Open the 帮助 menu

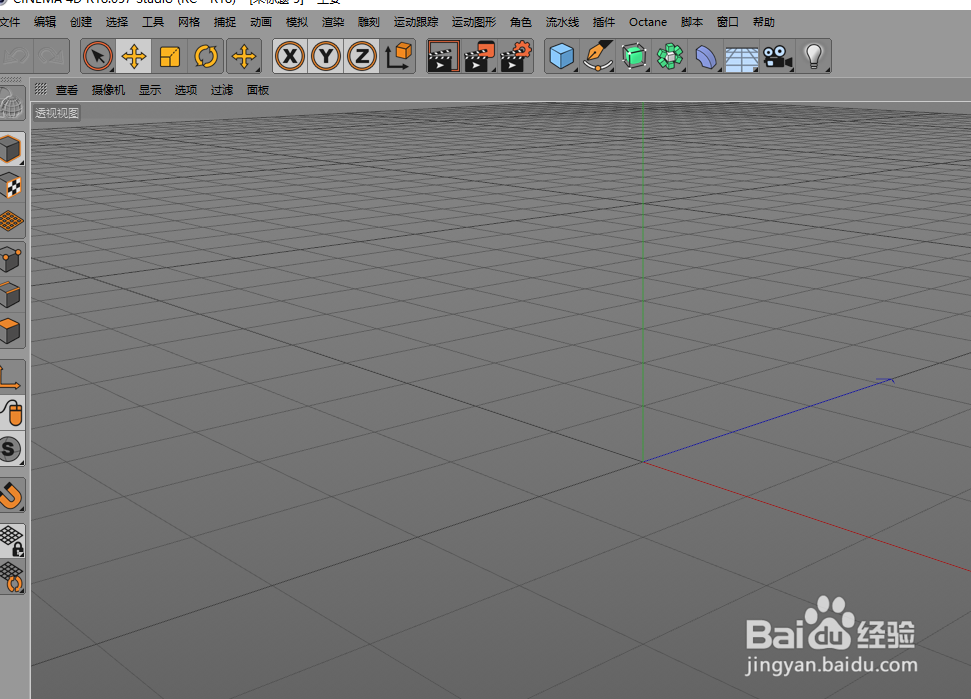point(764,22)
